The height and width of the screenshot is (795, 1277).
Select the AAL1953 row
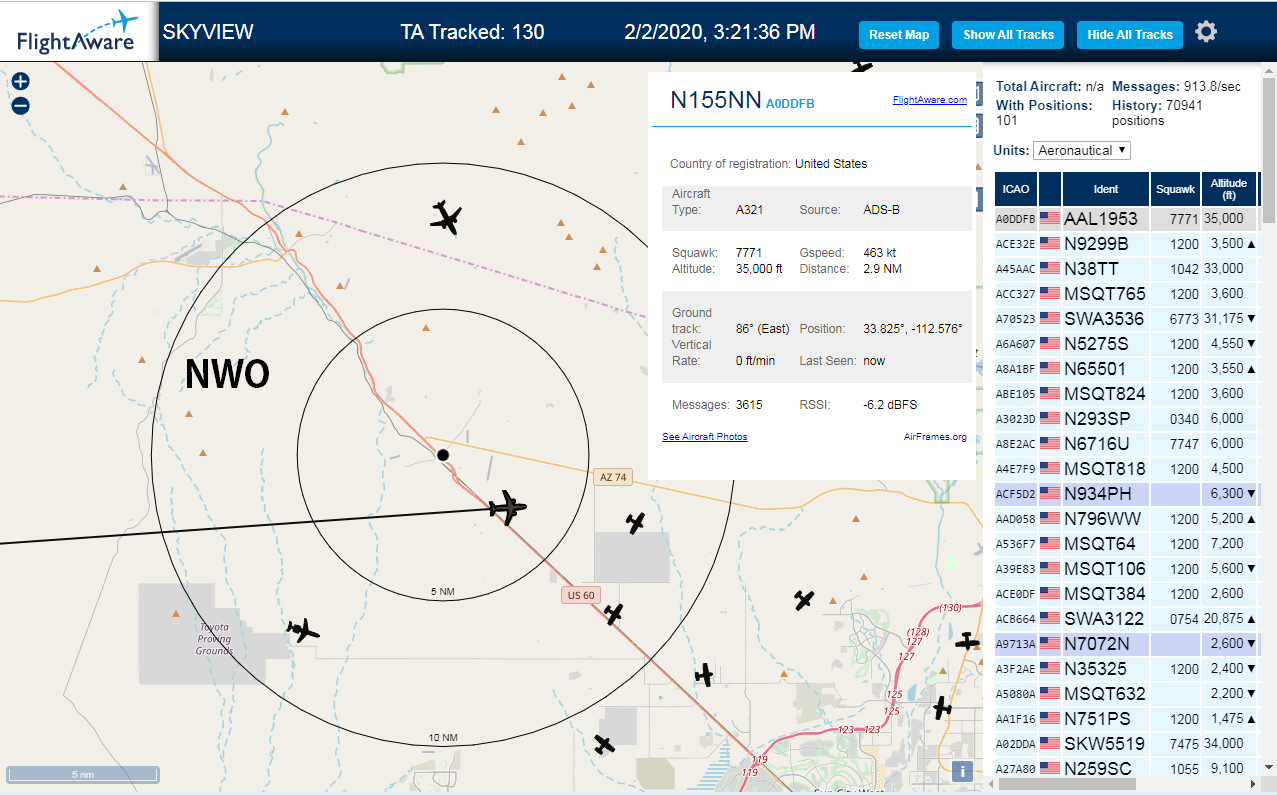point(1127,219)
